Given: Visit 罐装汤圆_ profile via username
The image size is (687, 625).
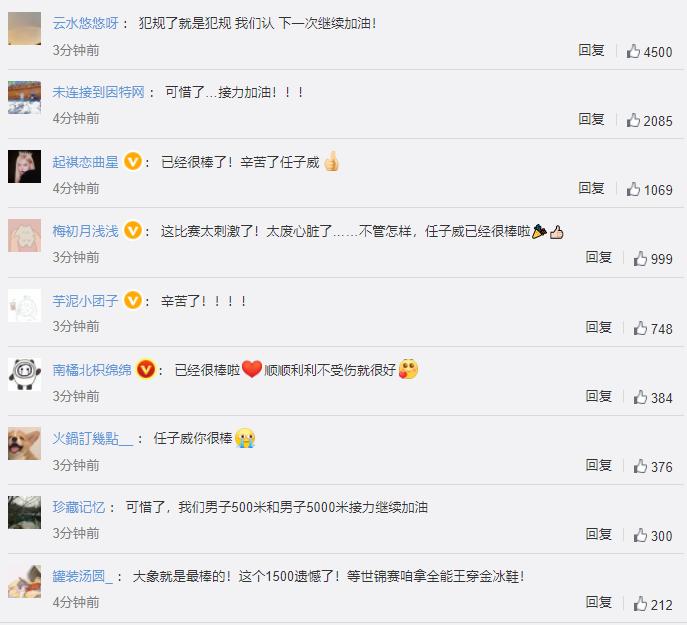Looking at the screenshot, I should pyautogui.click(x=82, y=576).
